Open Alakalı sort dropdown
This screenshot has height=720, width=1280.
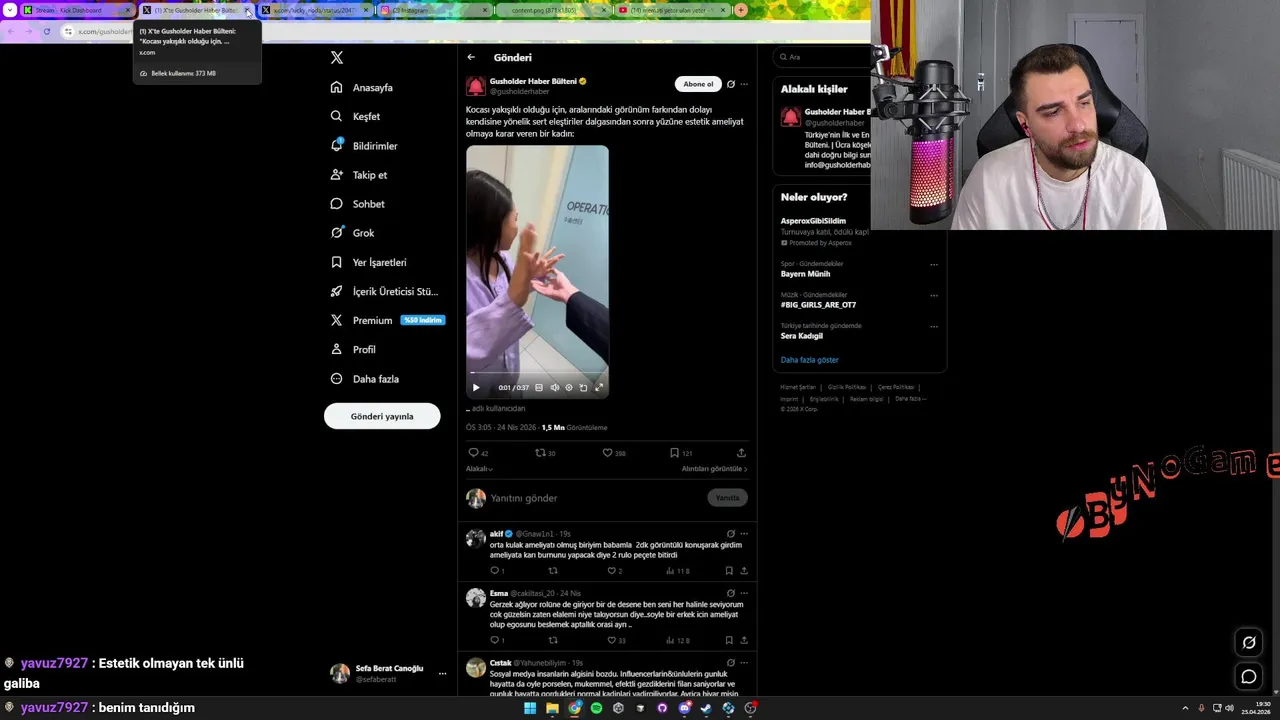[479, 469]
